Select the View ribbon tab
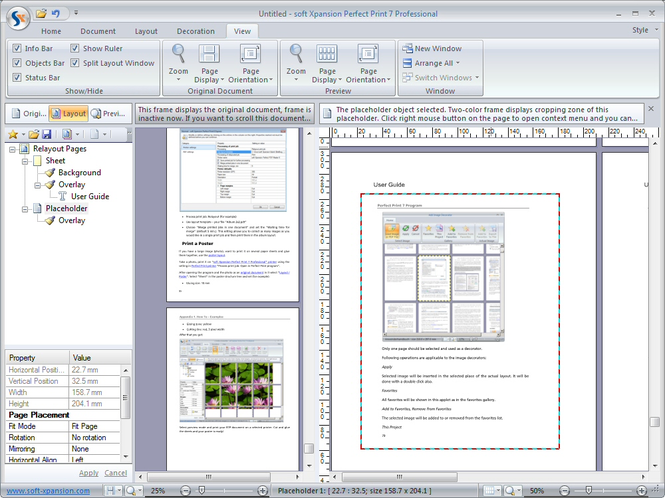Image resolution: width=665 pixels, height=498 pixels. tap(242, 31)
